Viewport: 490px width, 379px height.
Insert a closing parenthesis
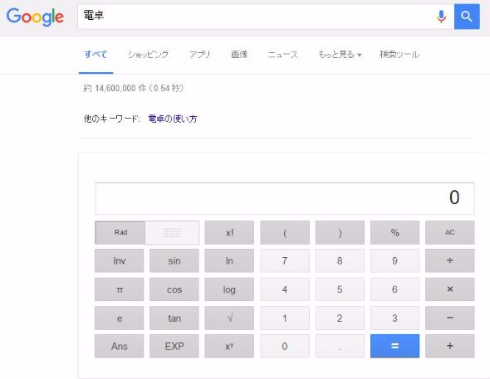click(340, 232)
